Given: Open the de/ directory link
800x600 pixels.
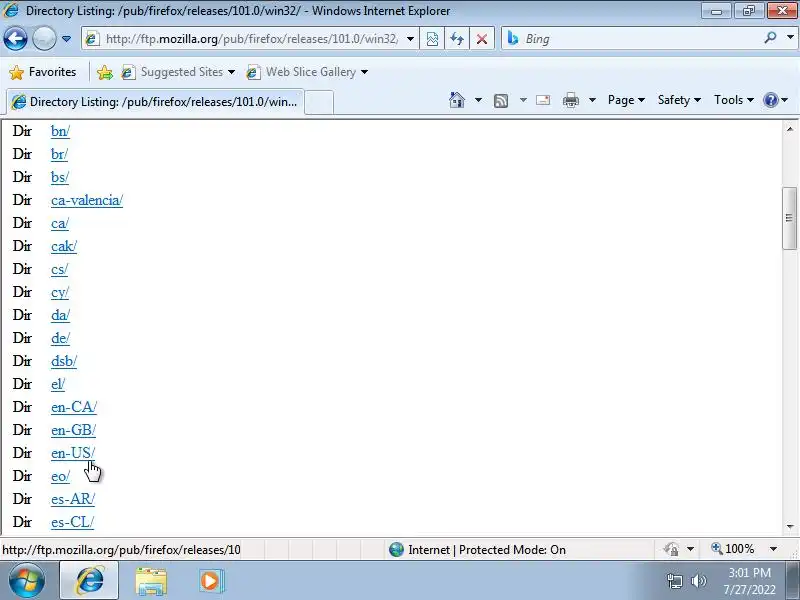Looking at the screenshot, I should [60, 338].
